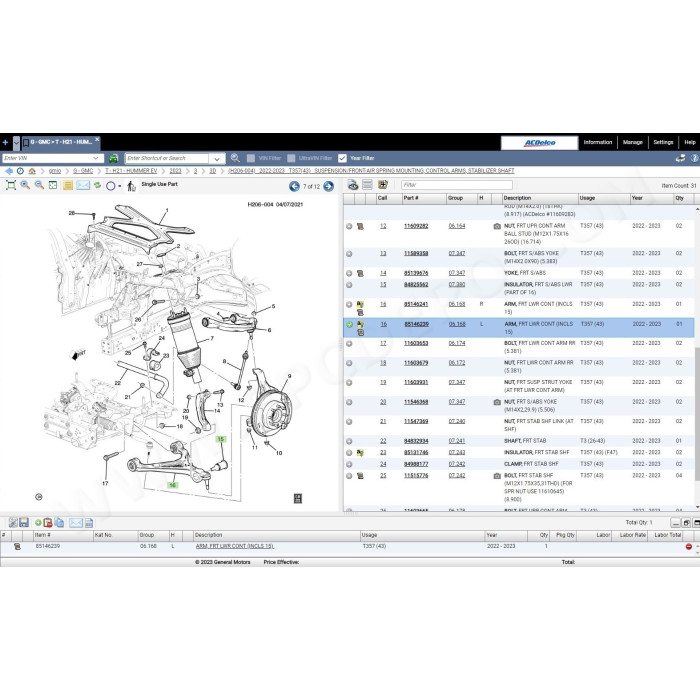Image resolution: width=700 pixels, height=700 pixels.
Task: Click the printer icon in the blue bar
Action: (680, 158)
